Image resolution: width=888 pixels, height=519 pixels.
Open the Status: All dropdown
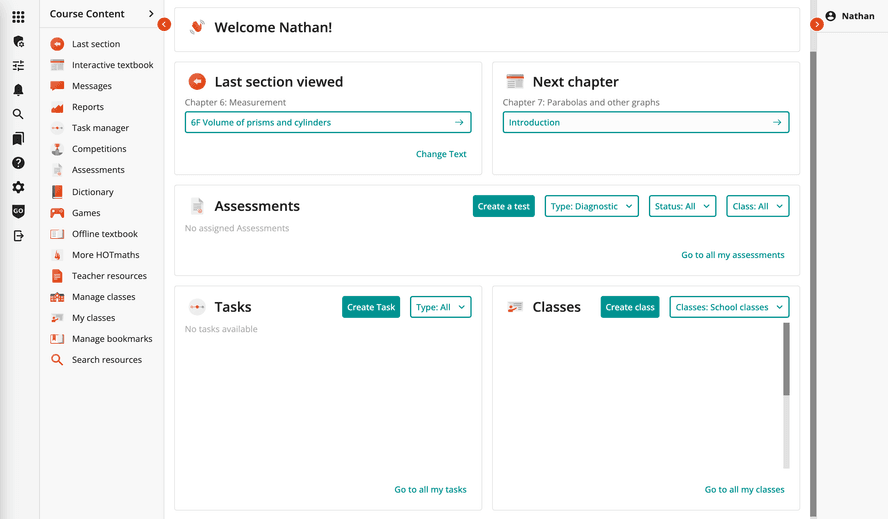click(682, 206)
